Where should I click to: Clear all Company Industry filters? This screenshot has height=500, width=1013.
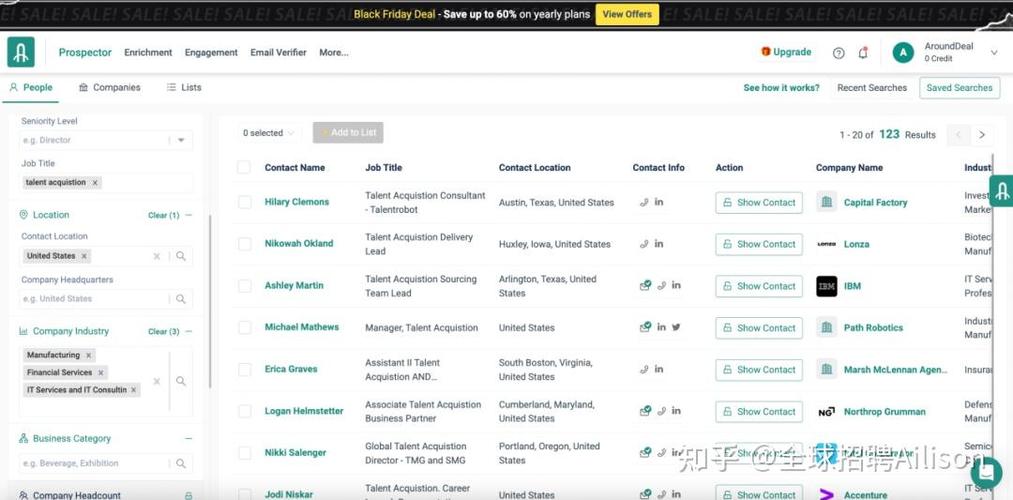[163, 331]
